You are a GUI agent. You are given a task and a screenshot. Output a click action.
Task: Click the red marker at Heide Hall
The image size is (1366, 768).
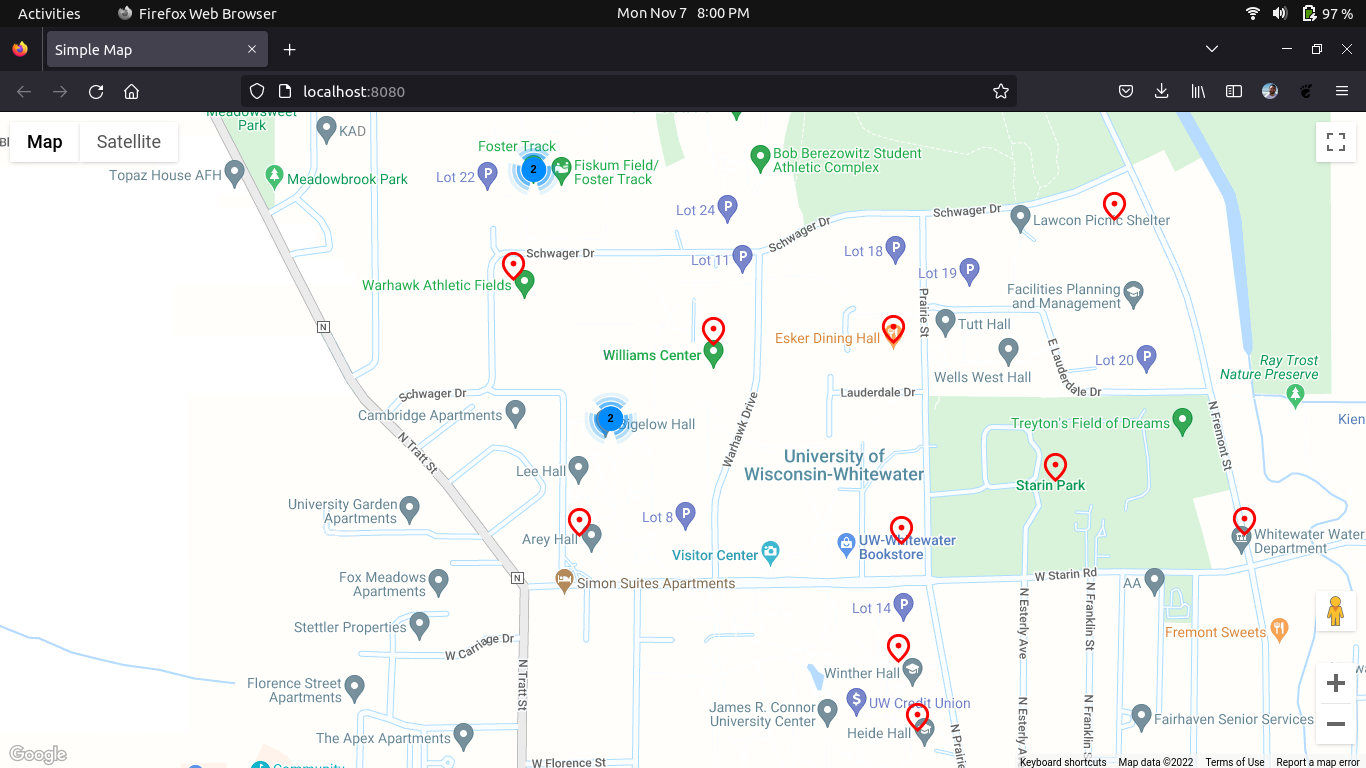click(x=917, y=717)
